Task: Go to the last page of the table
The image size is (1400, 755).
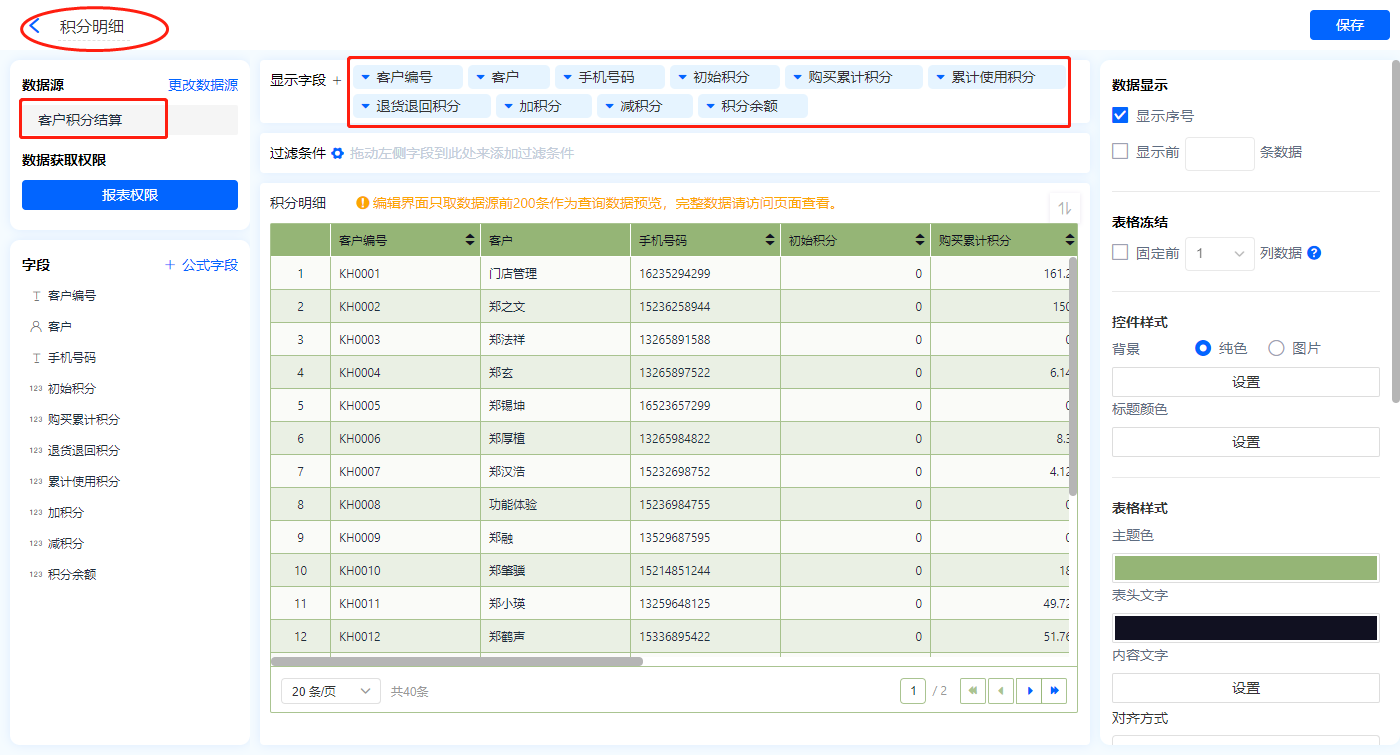Action: (x=1054, y=691)
